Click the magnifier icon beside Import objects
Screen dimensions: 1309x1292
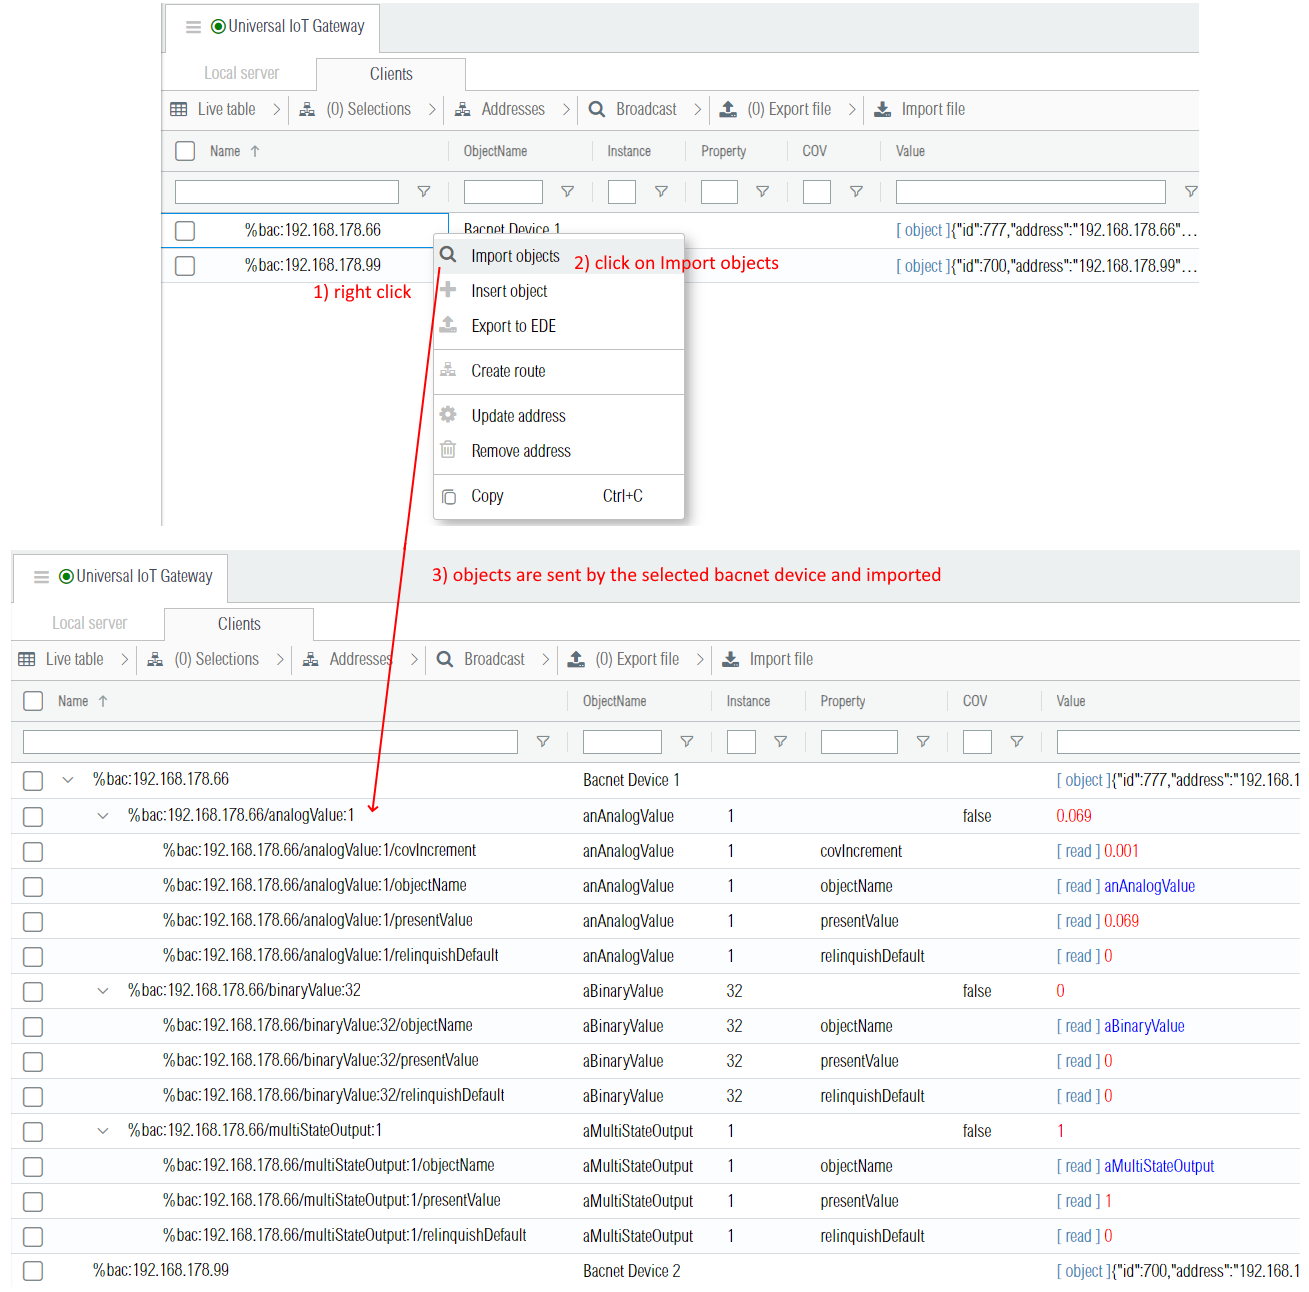coord(448,255)
